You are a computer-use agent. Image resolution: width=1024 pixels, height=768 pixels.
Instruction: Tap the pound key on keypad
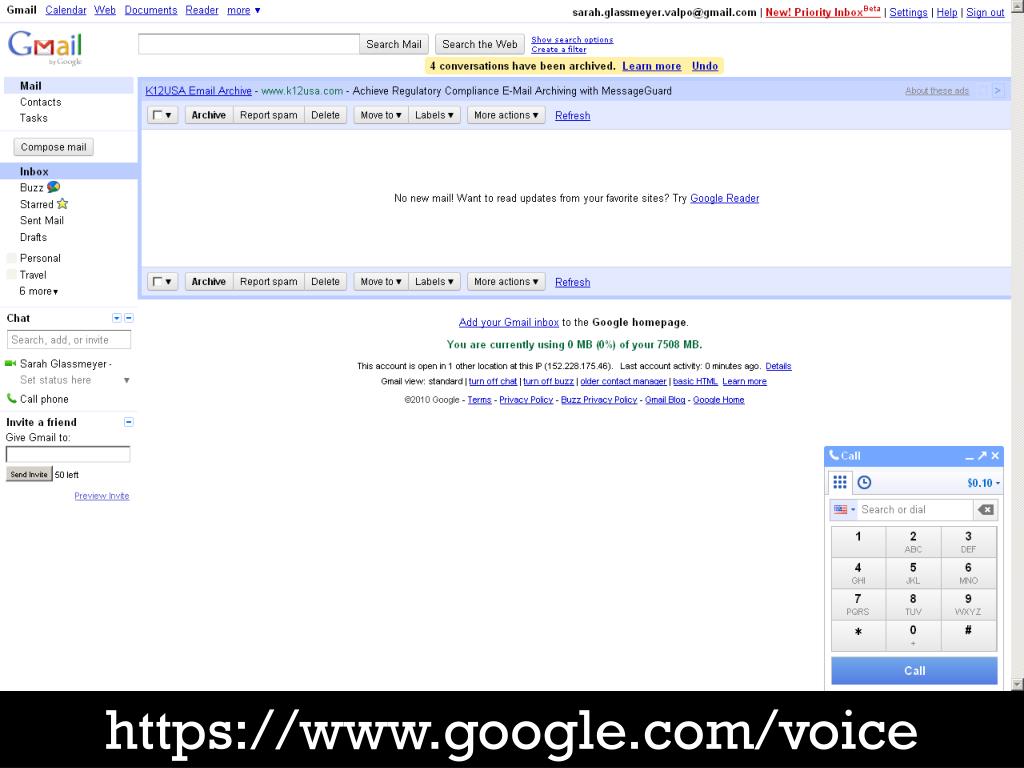[x=968, y=635]
